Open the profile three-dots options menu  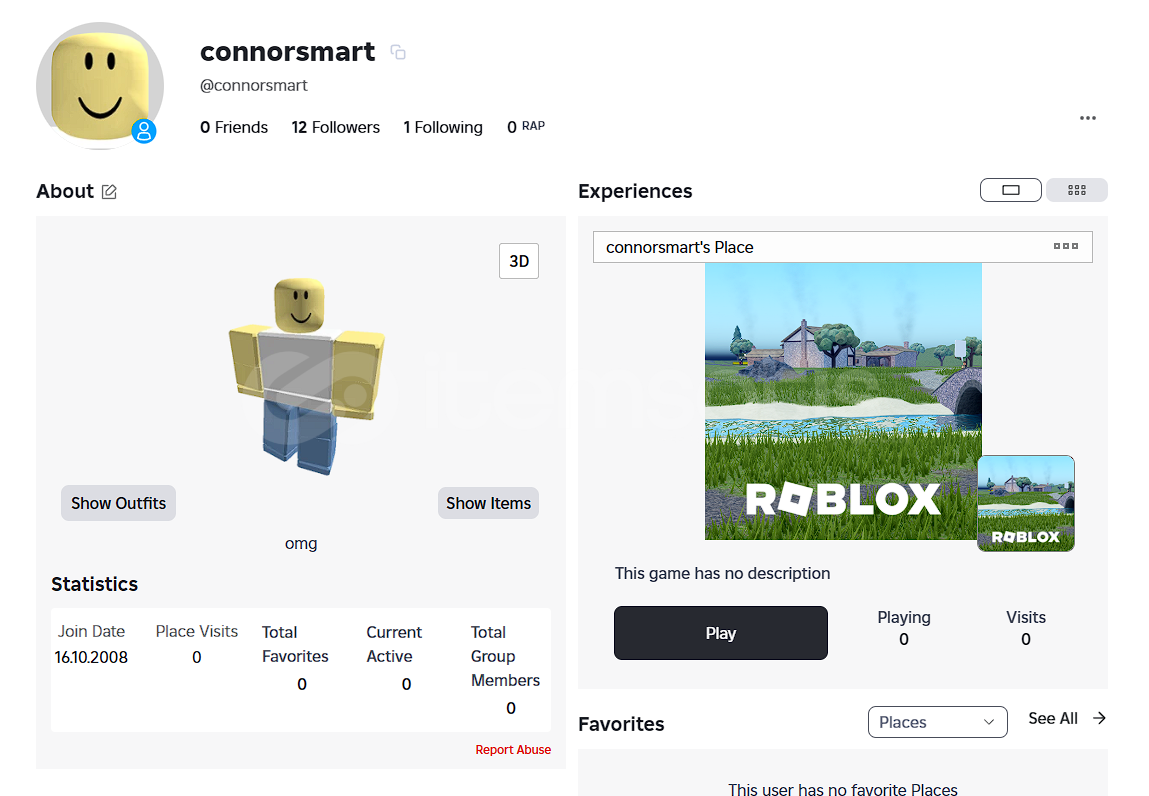coord(1087,118)
